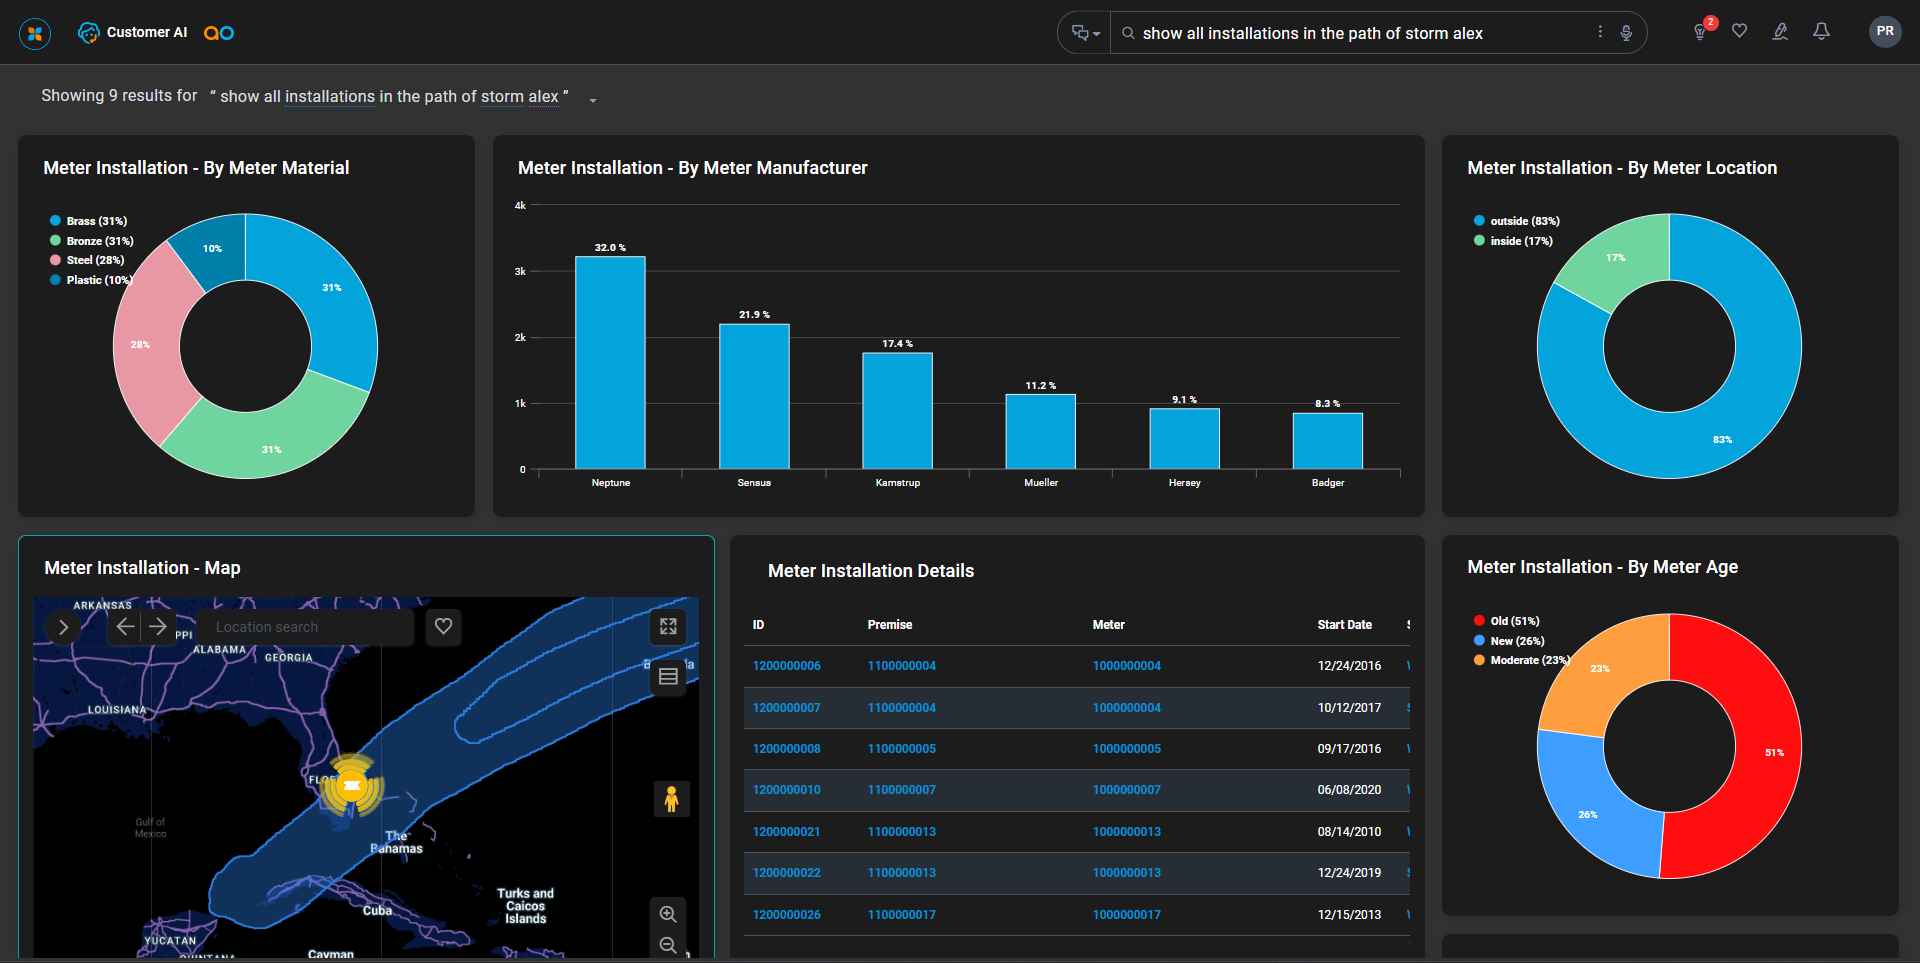Click the pen signature edit icon

click(1780, 32)
